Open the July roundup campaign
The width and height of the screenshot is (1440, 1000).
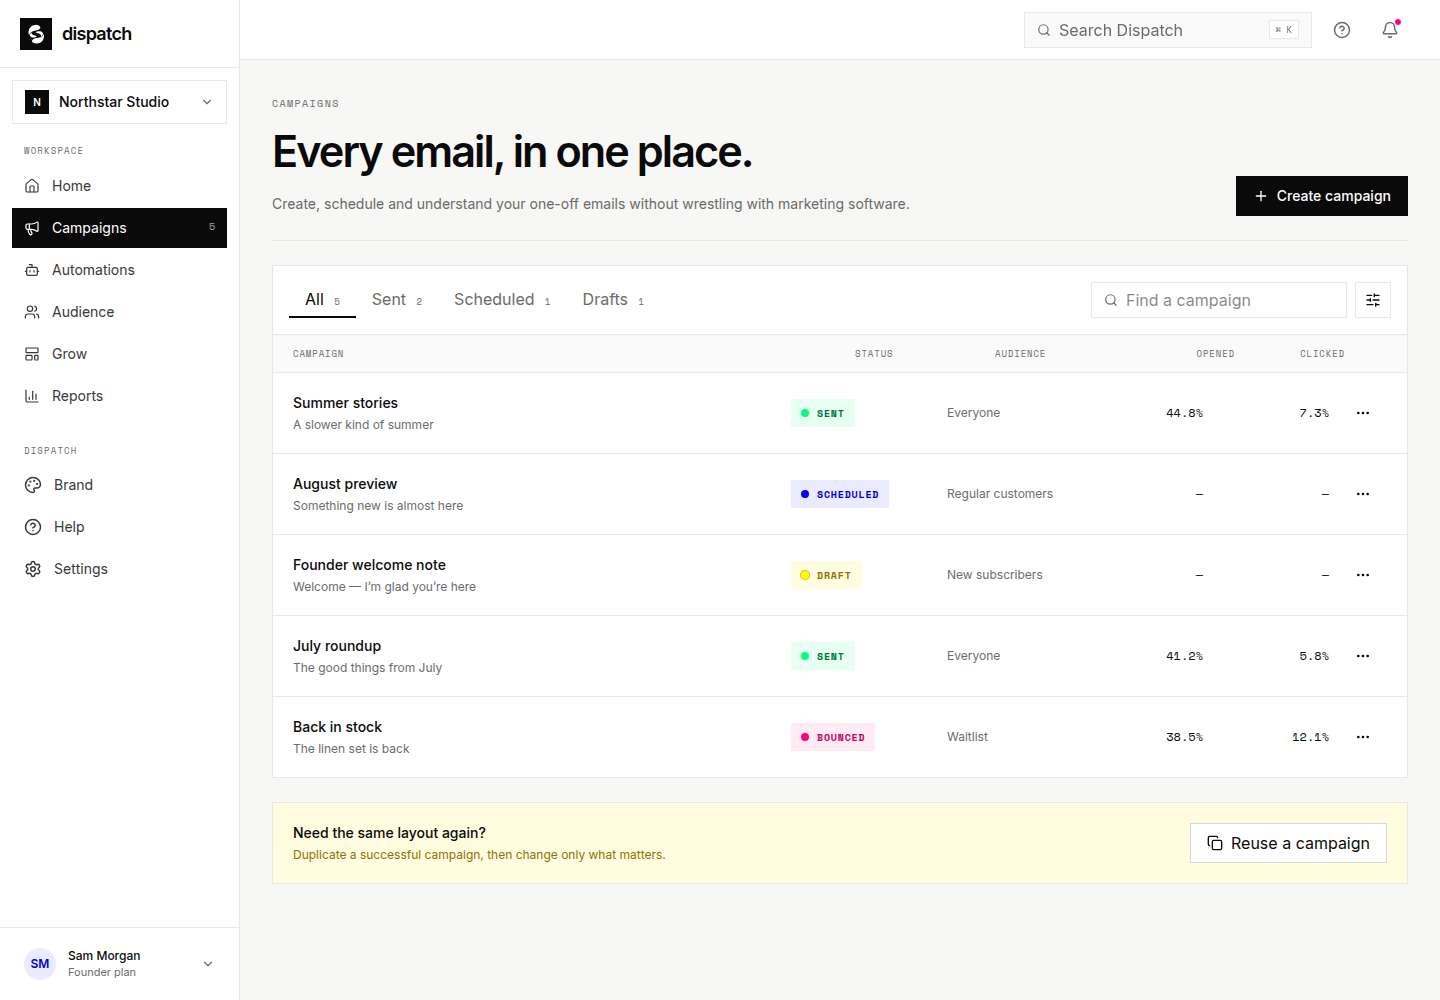coord(337,646)
